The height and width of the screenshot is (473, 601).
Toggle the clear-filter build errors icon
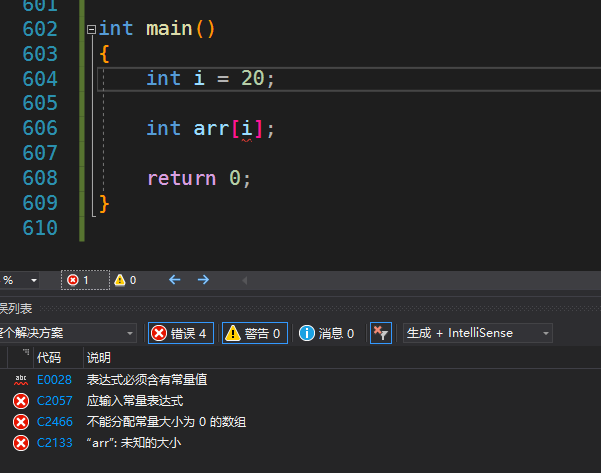point(381,333)
